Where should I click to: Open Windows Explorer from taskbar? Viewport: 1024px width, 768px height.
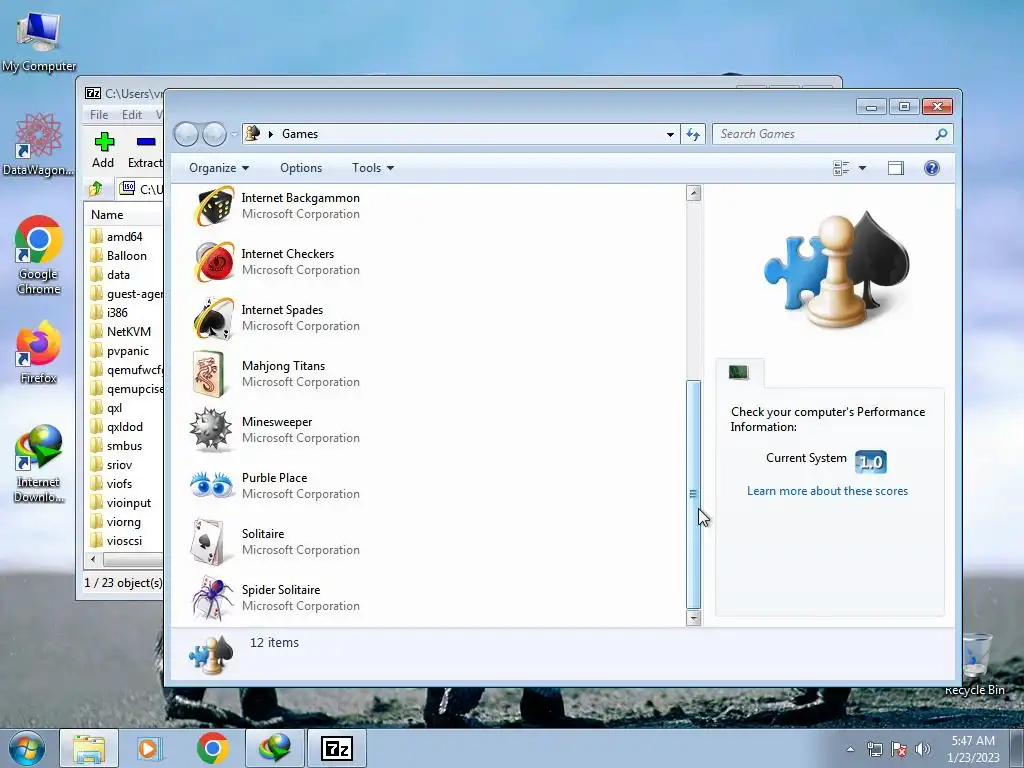[x=89, y=748]
